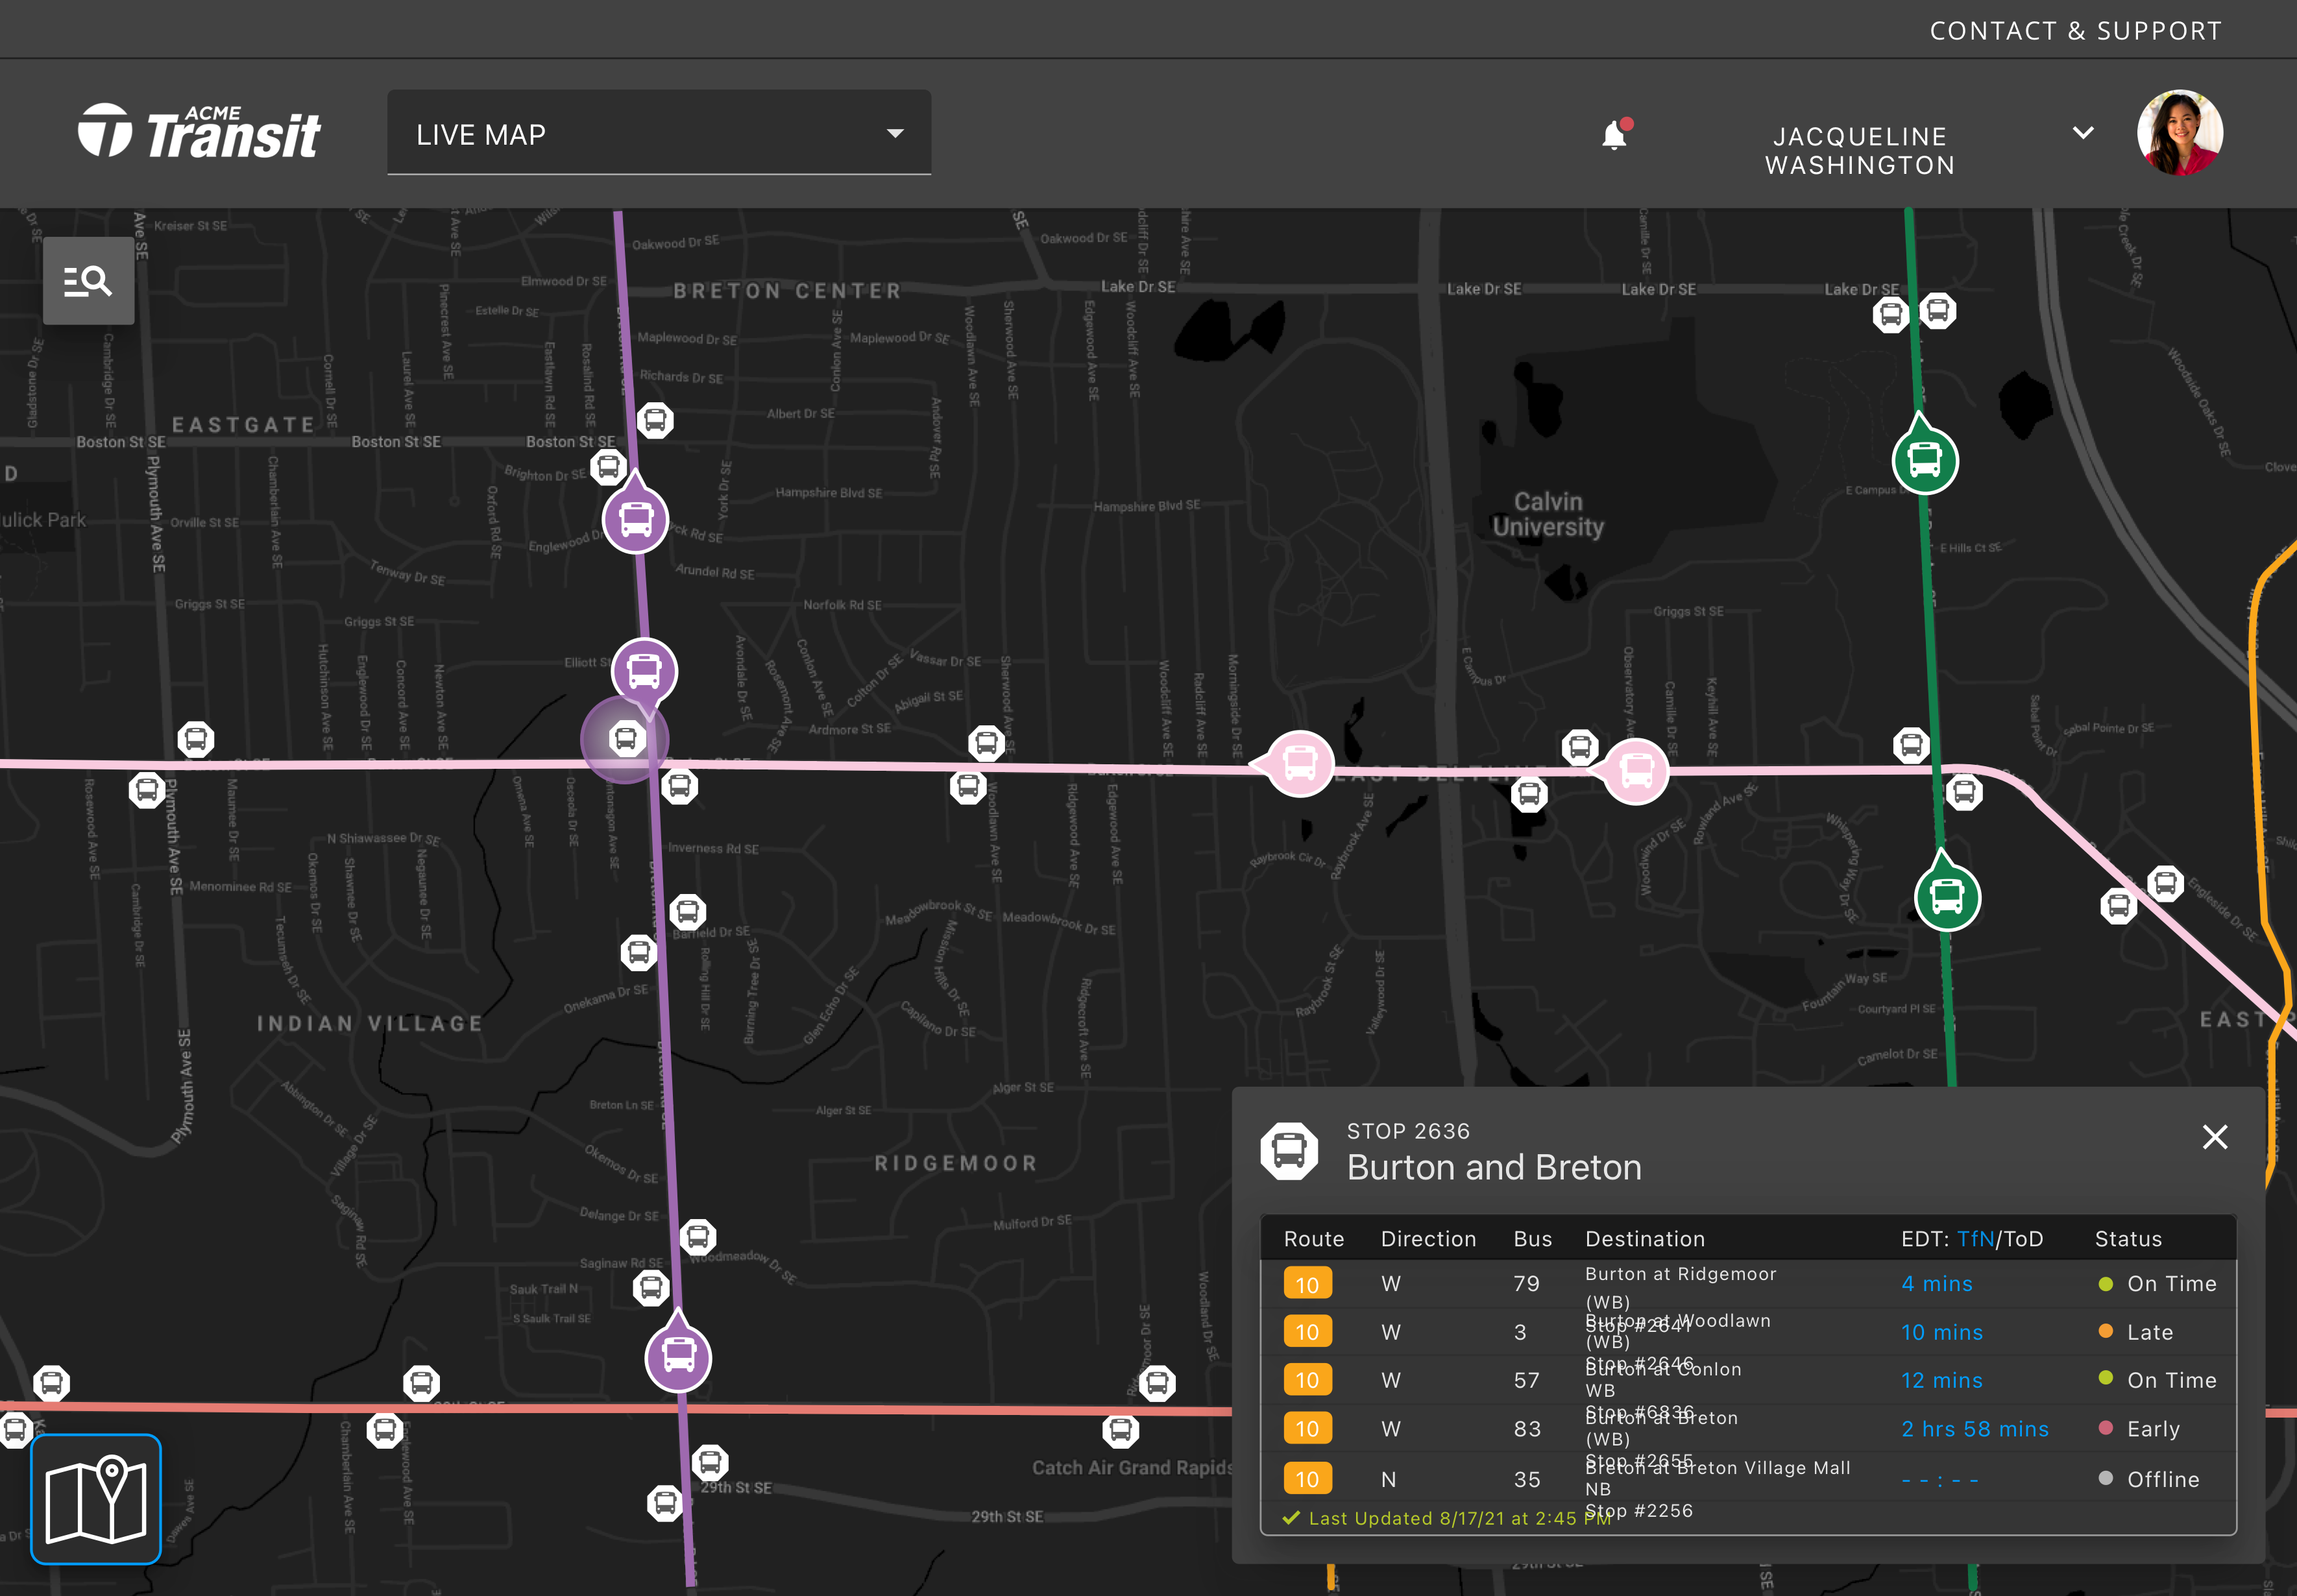2297x1596 pixels.
Task: Select the pink bus near Raybrook Ave
Action: click(x=1299, y=764)
